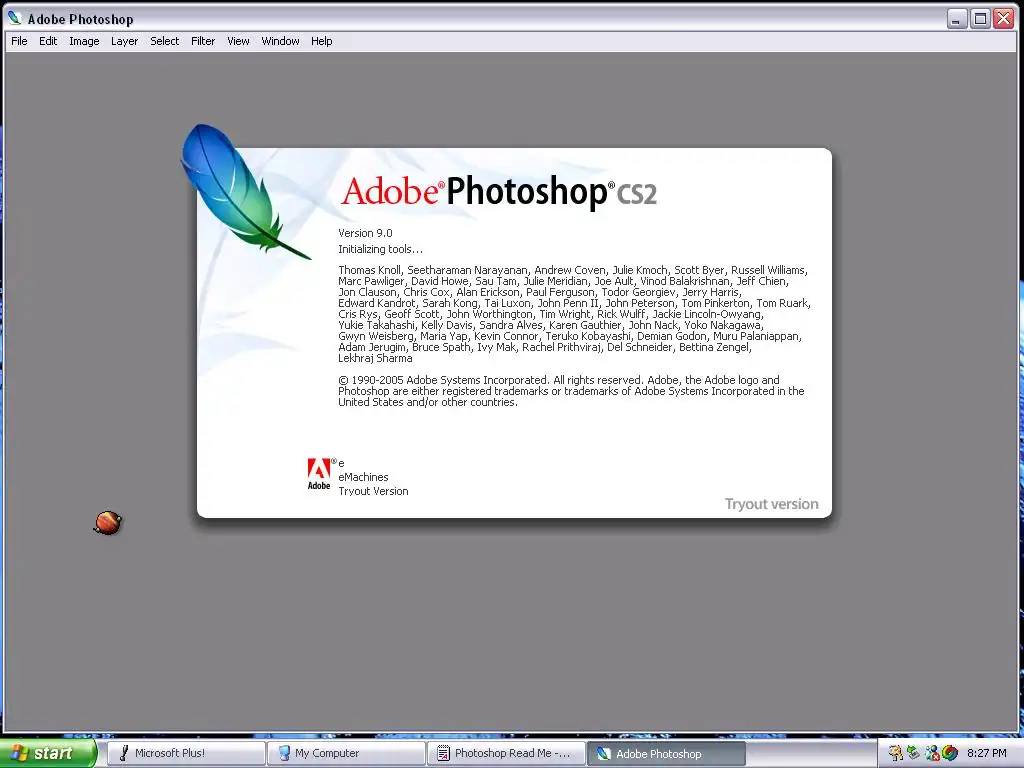The height and width of the screenshot is (768, 1024).
Task: Click the "Adobe Photoshop CS2" title logo
Action: point(498,192)
